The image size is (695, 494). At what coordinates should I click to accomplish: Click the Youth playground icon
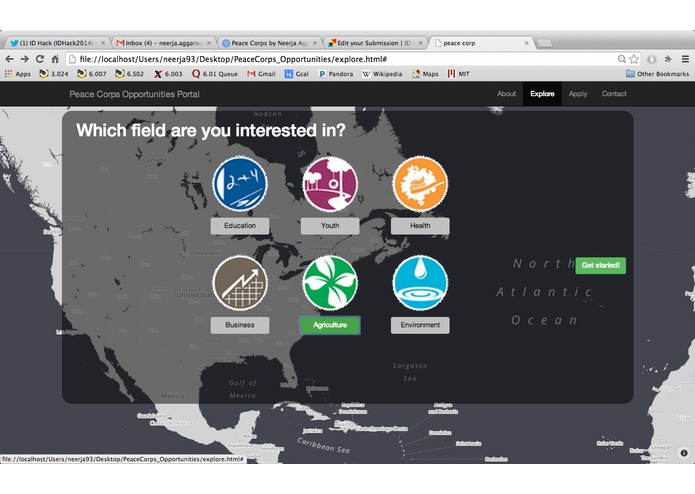330,184
